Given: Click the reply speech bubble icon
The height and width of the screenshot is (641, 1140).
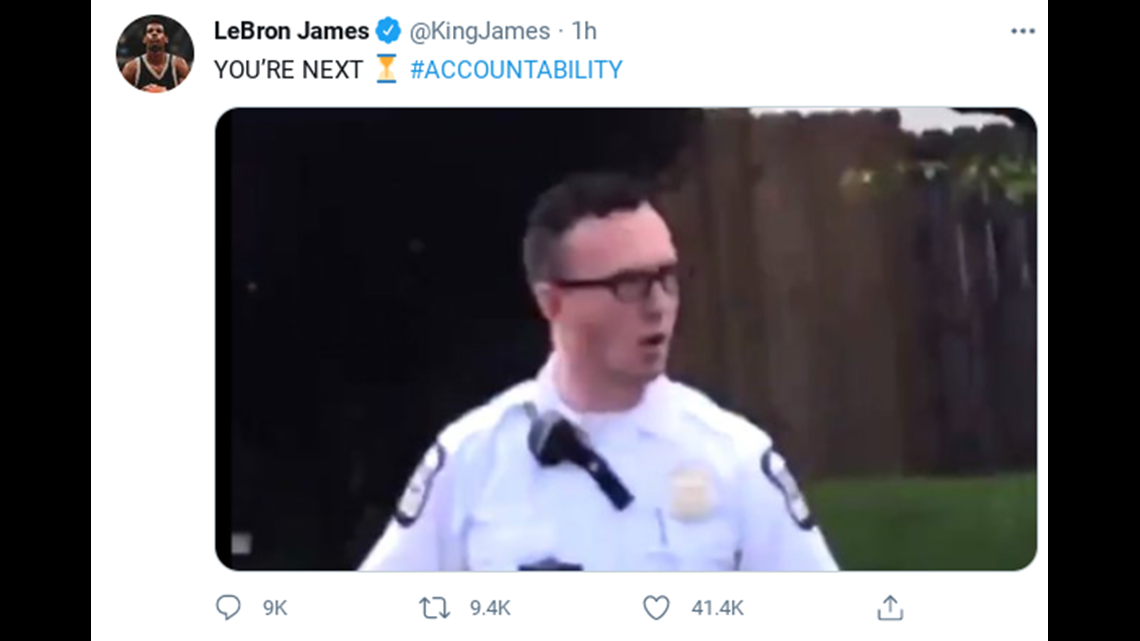Looking at the screenshot, I should coord(228,607).
